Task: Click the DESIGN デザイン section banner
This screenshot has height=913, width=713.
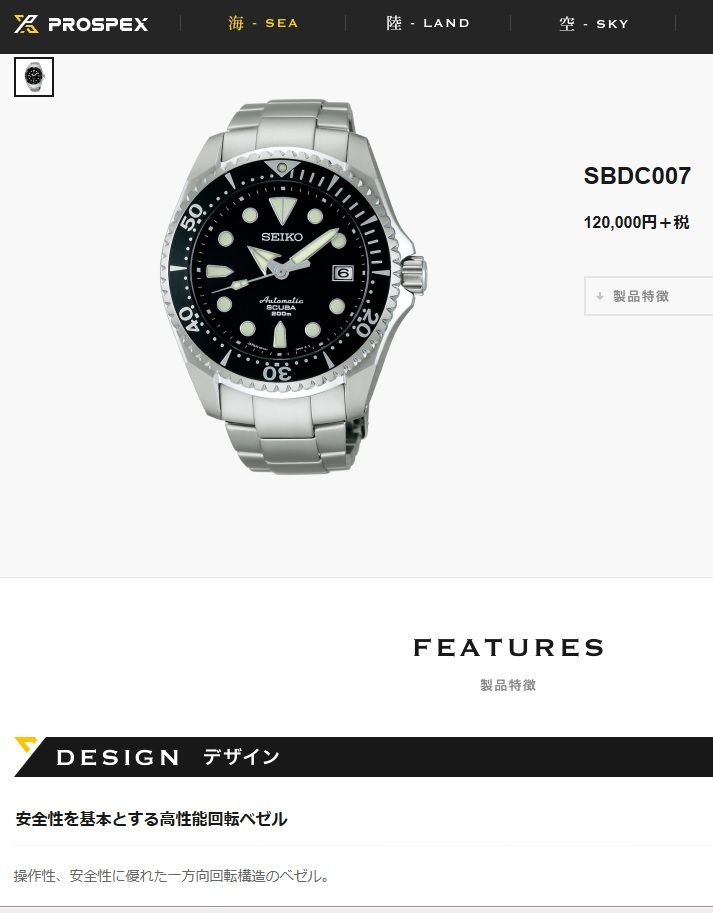Action: click(x=363, y=756)
